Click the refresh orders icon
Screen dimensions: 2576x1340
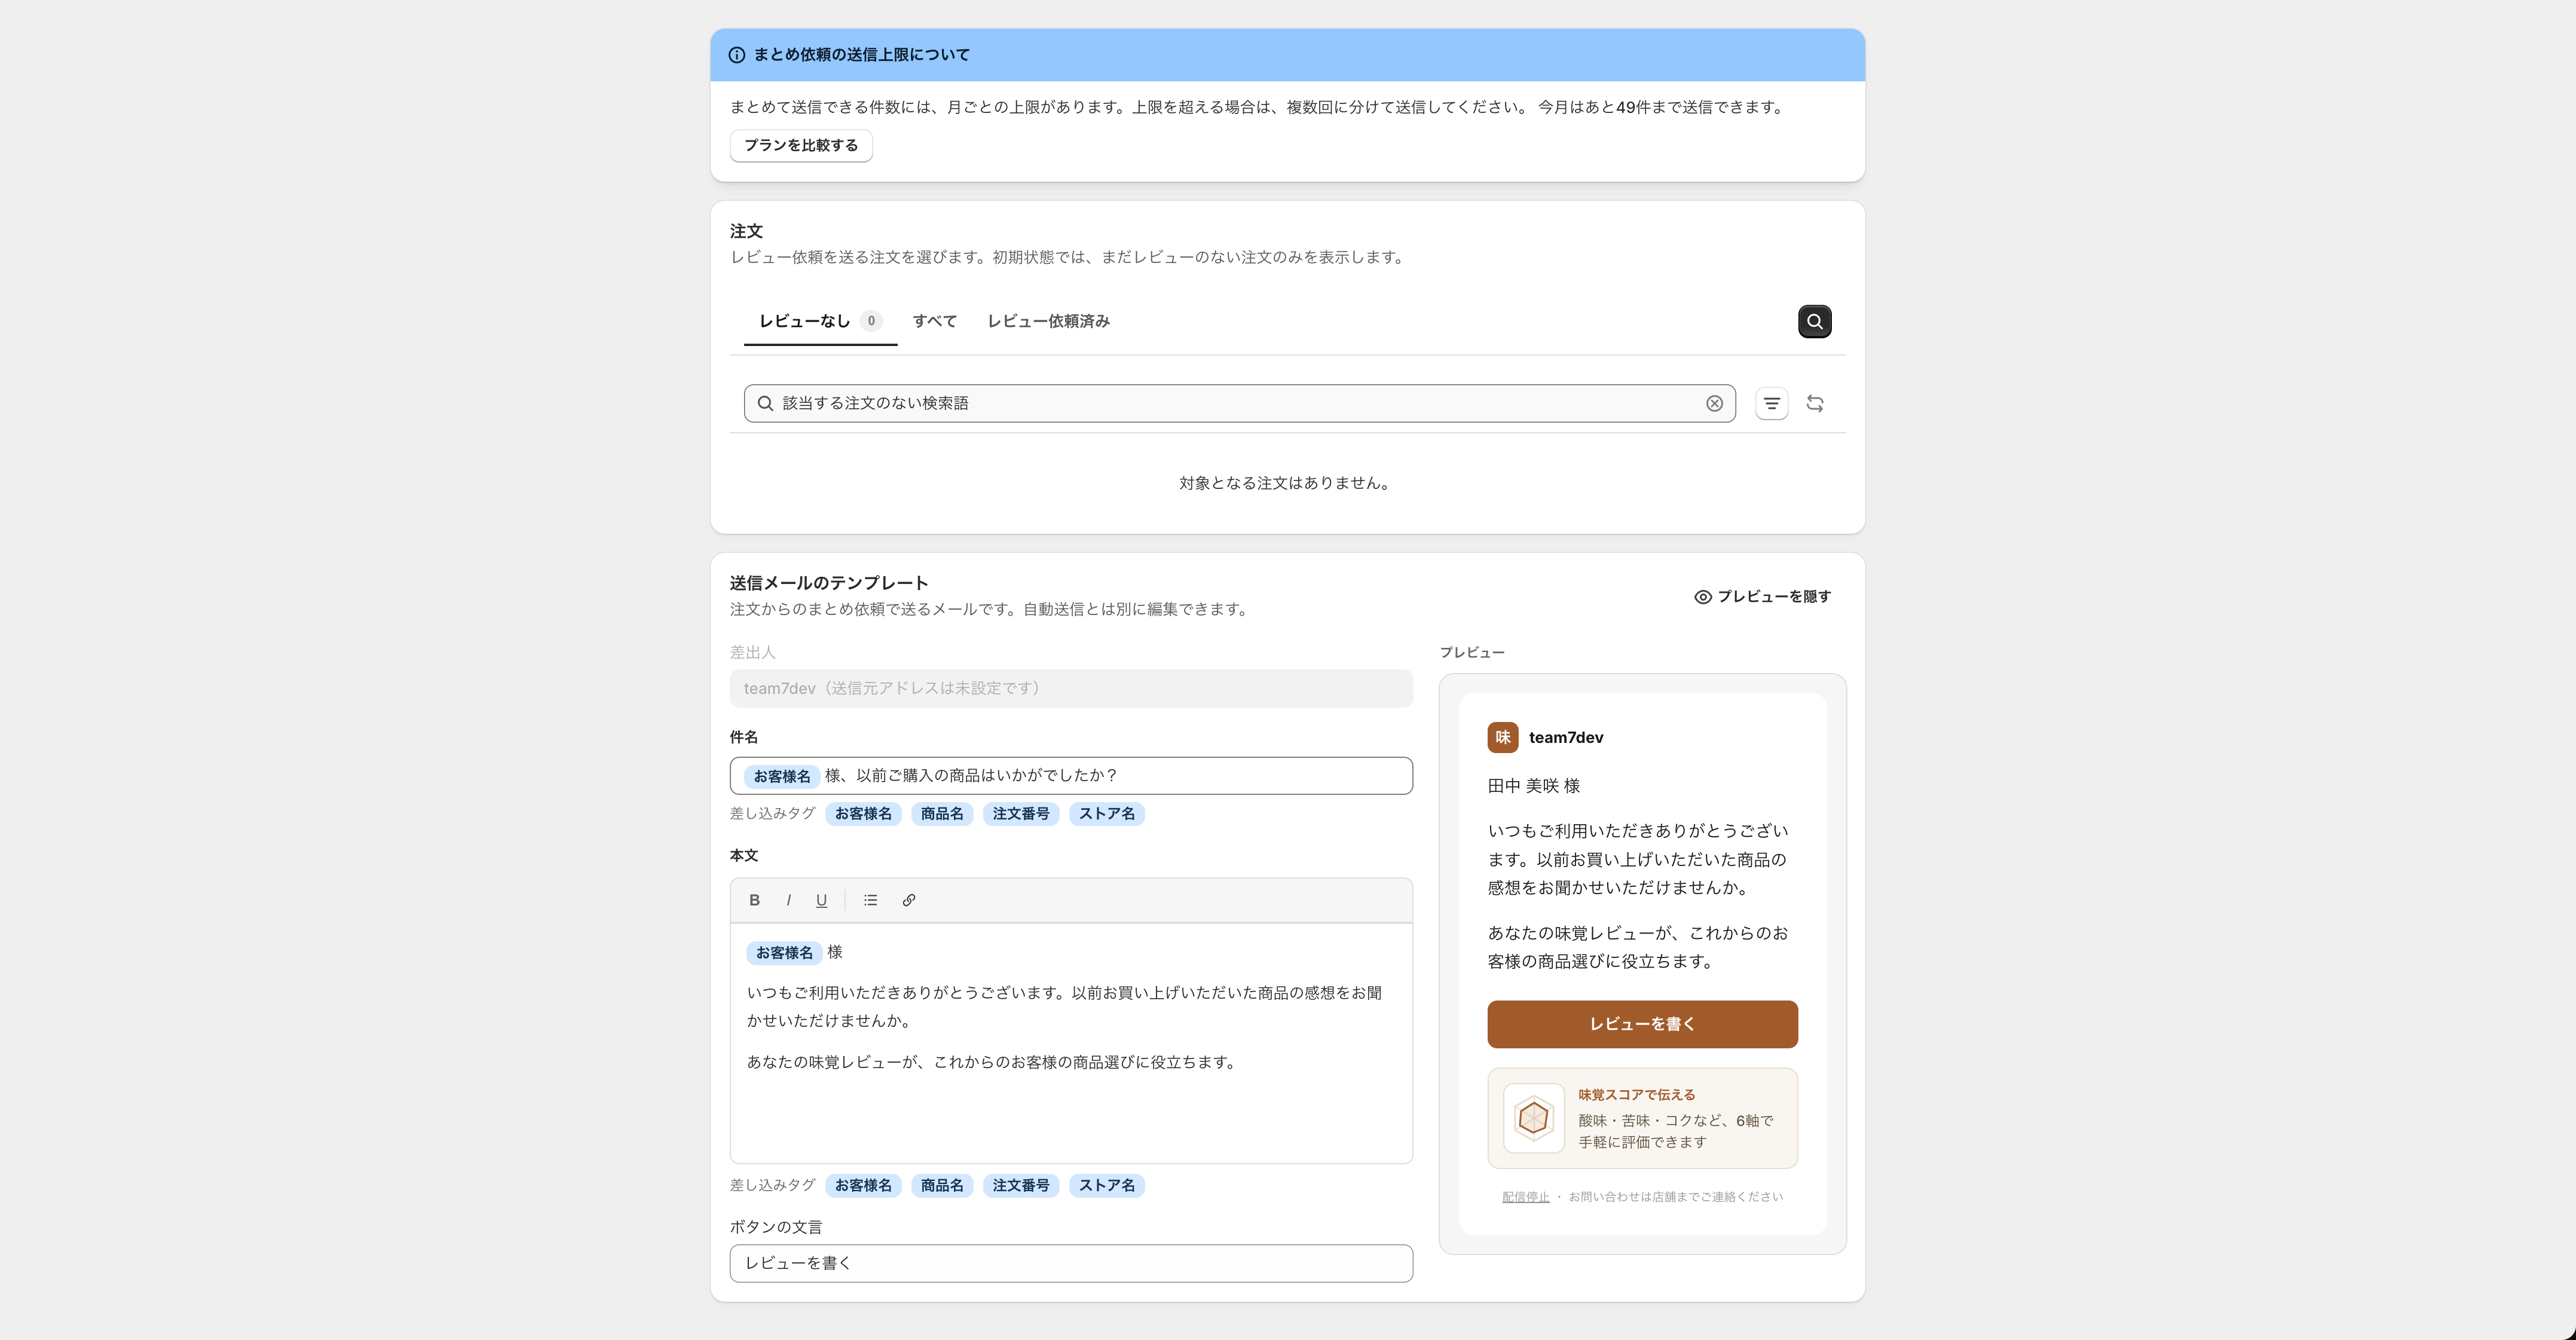[1814, 403]
